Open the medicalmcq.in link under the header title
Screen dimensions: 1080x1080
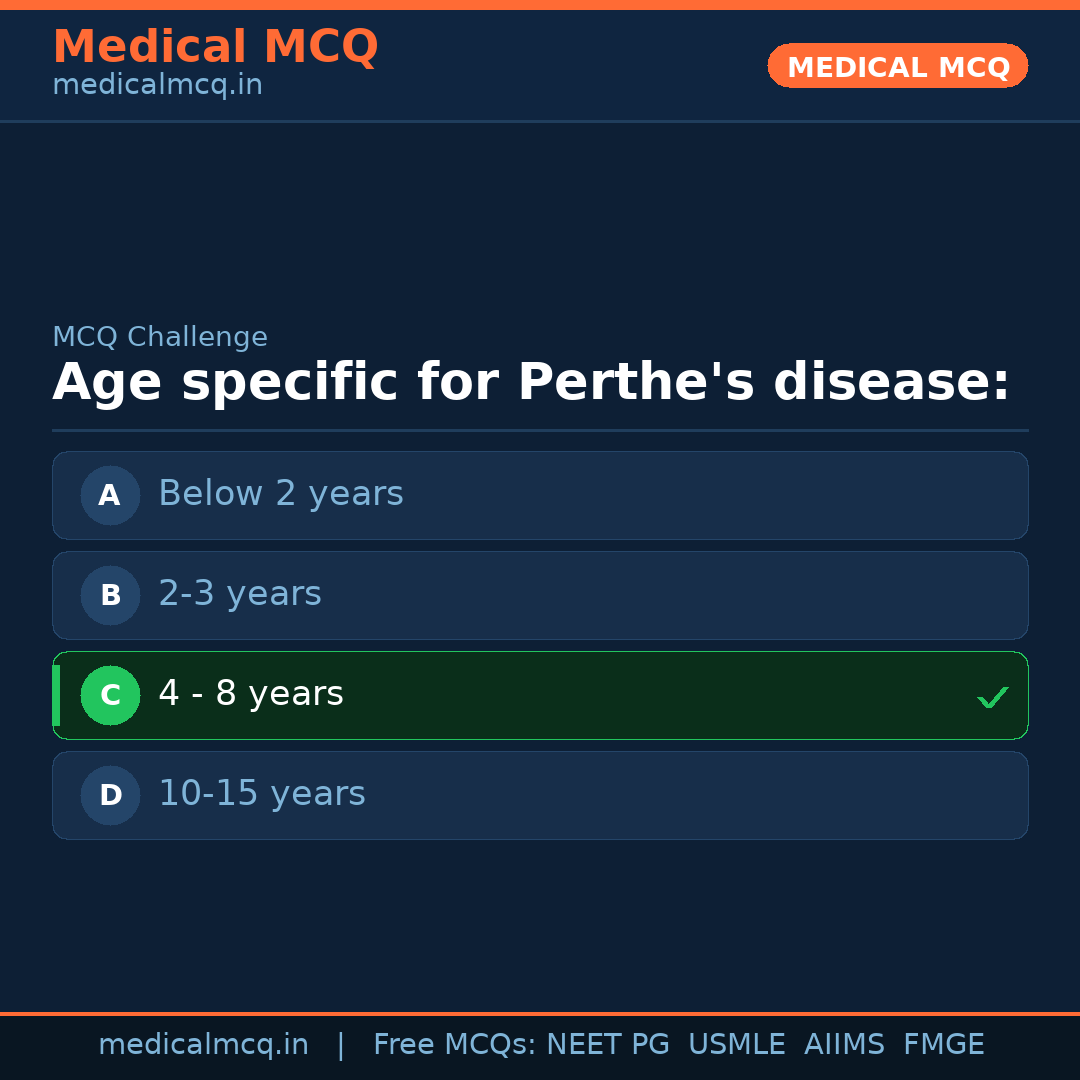(157, 85)
